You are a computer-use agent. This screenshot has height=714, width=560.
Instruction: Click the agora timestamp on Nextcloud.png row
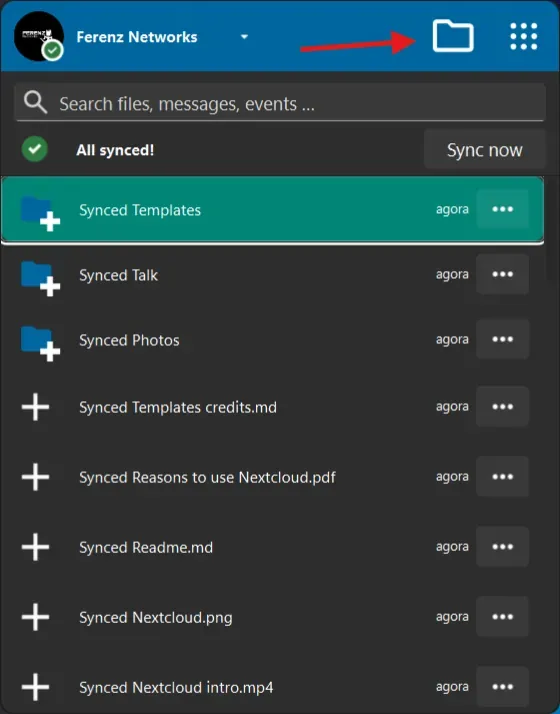(452, 618)
